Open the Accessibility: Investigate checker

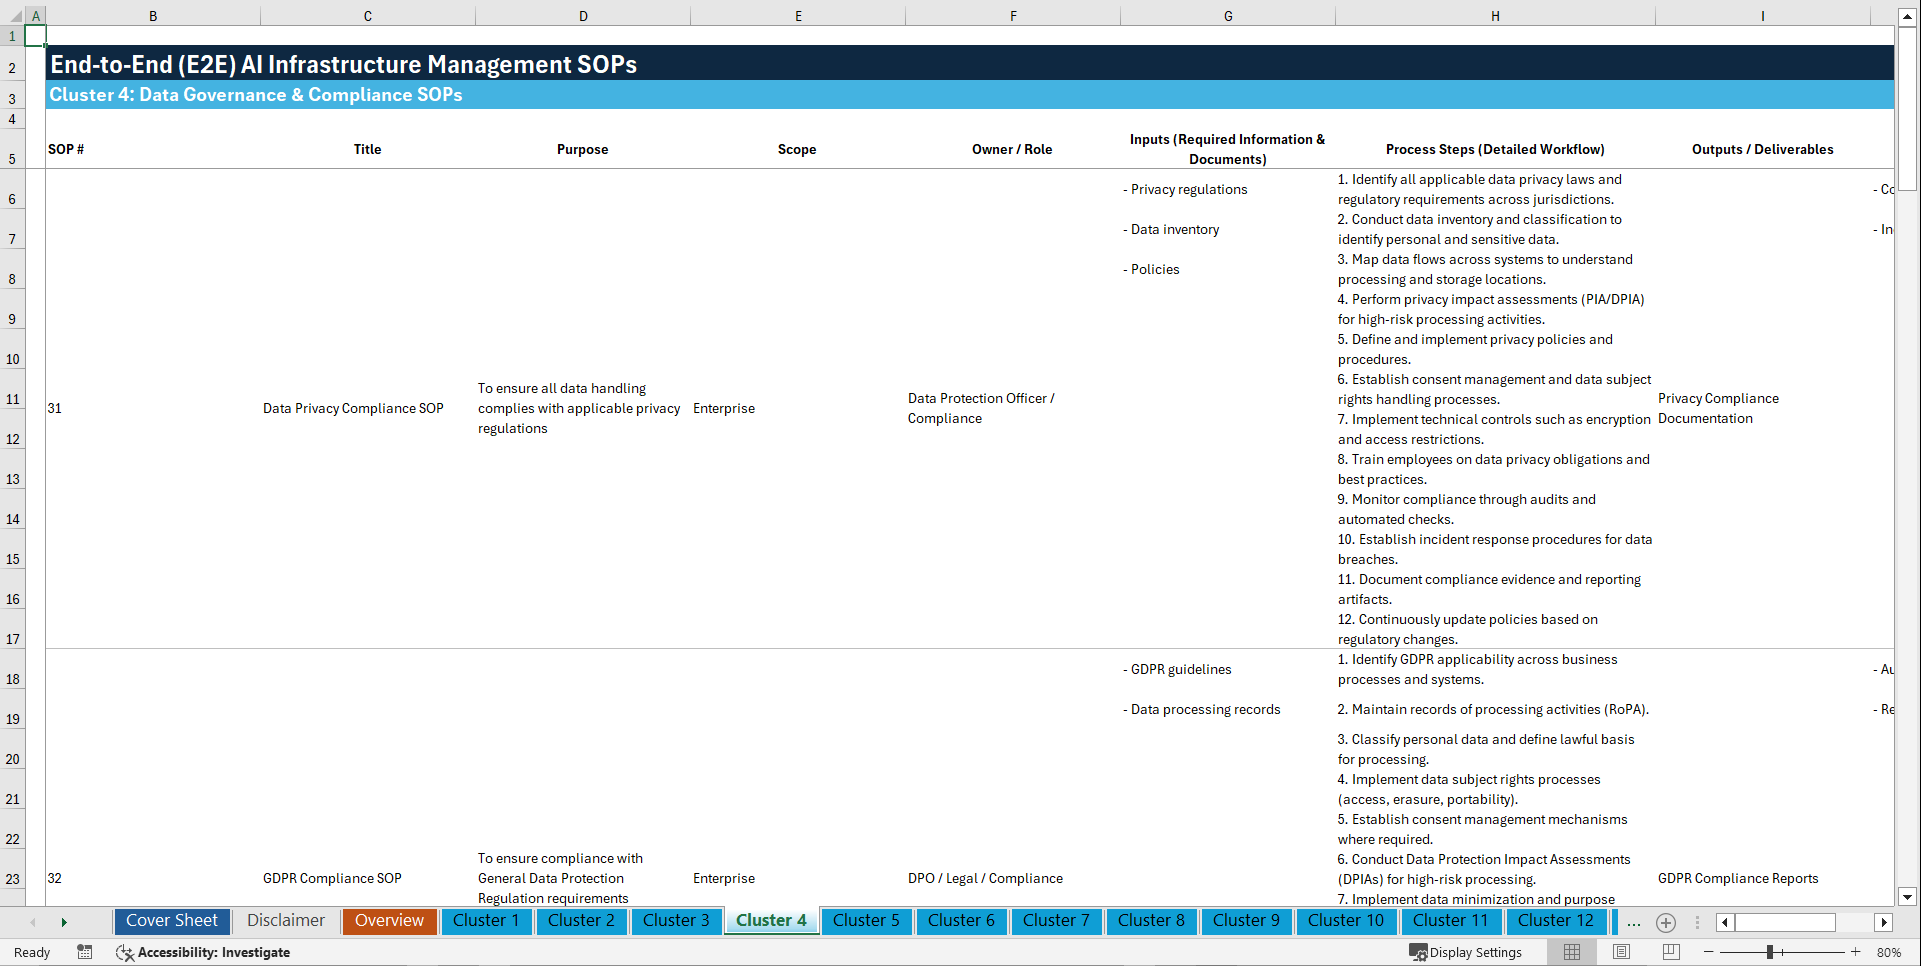[x=215, y=952]
